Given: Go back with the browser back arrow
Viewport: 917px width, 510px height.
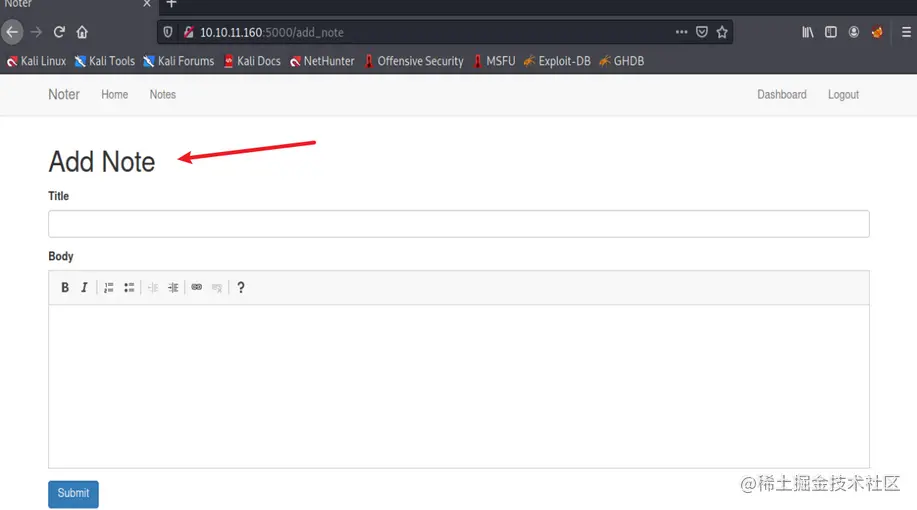Looking at the screenshot, I should 12,32.
